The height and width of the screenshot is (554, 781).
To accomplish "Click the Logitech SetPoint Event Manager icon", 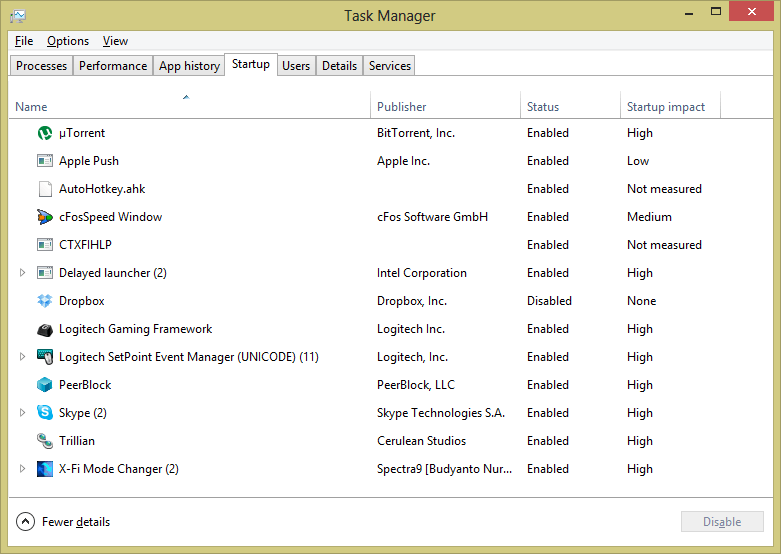I will click(45, 357).
